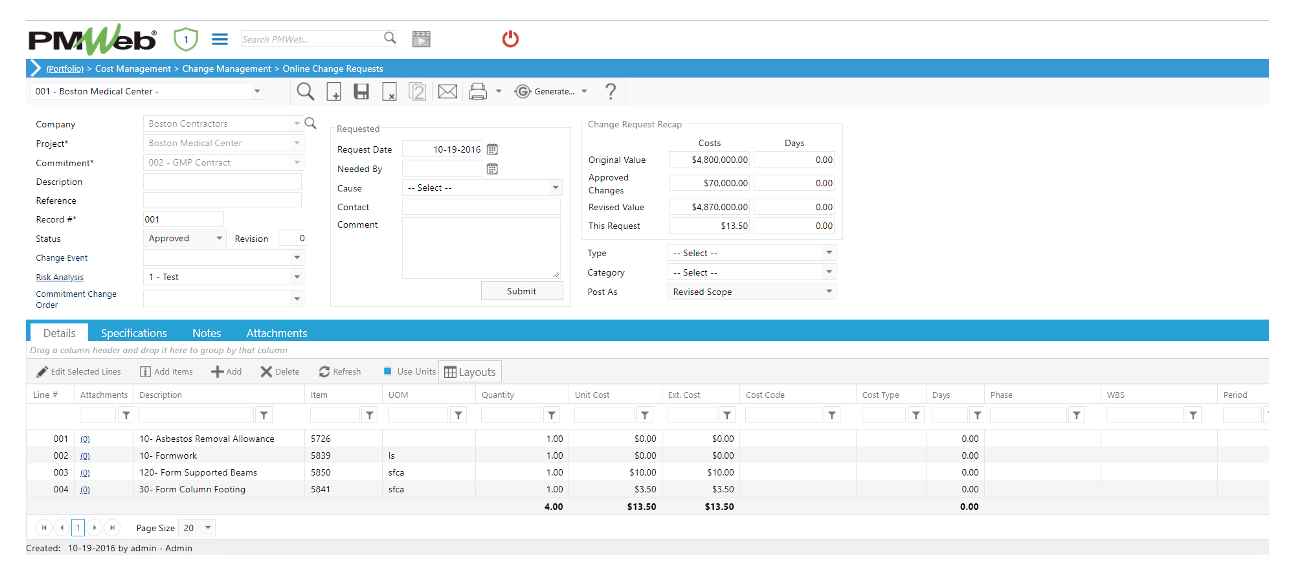Open the shield notification icon

coord(186,39)
